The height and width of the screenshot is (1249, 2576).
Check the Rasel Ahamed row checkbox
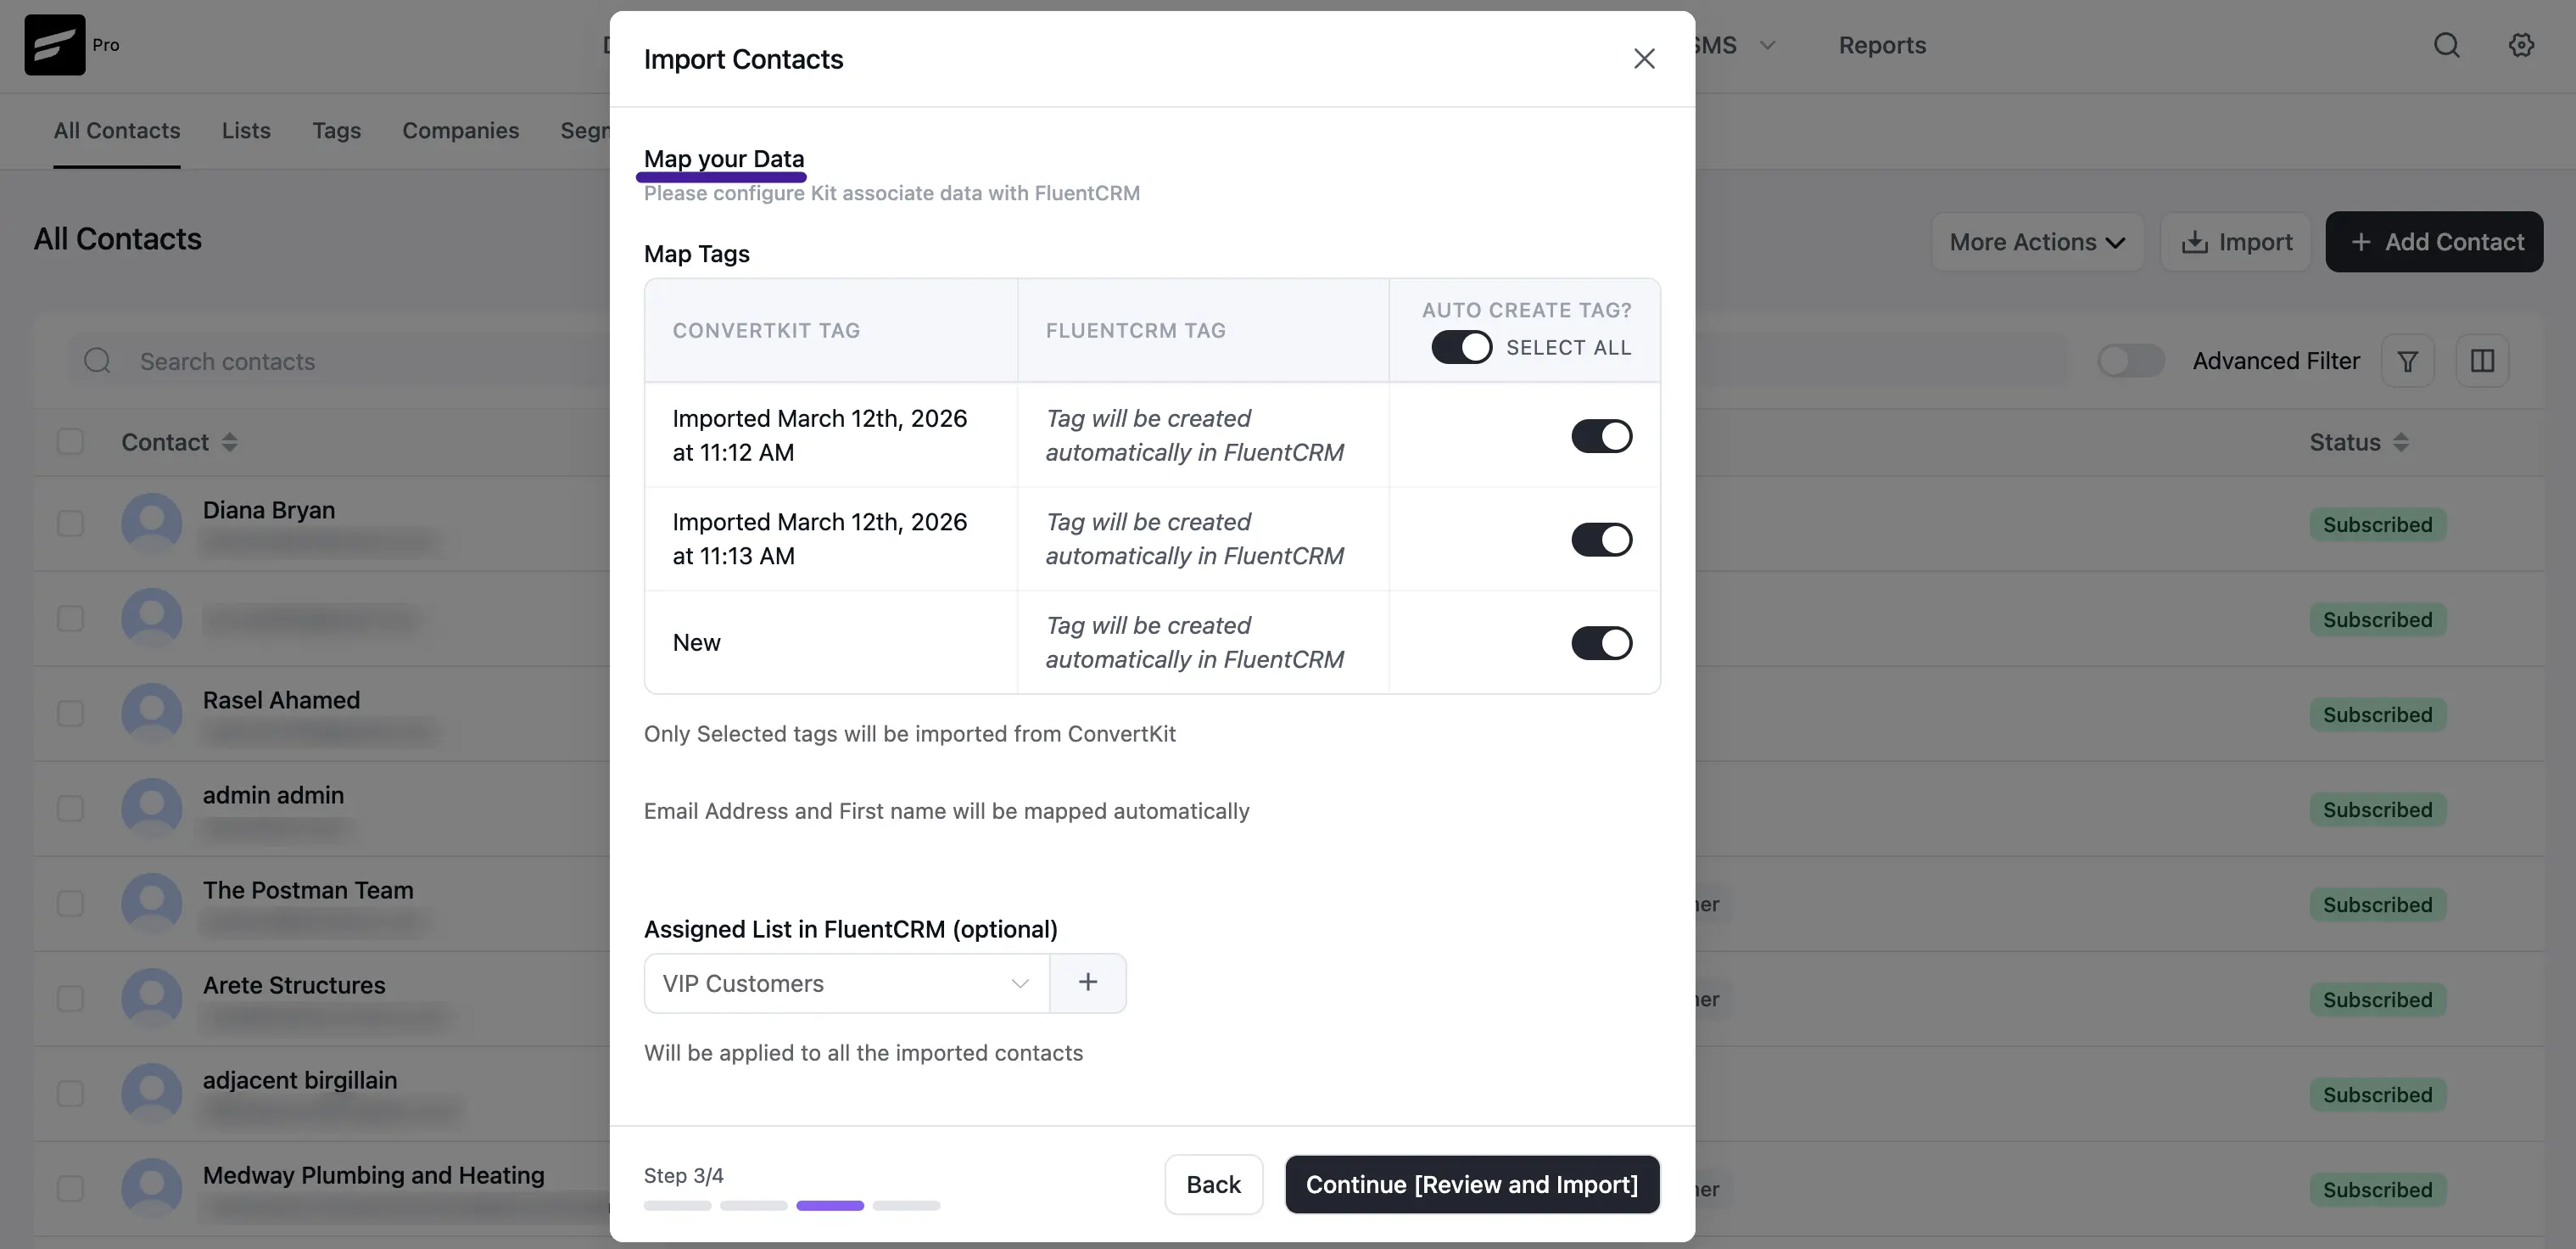70,713
